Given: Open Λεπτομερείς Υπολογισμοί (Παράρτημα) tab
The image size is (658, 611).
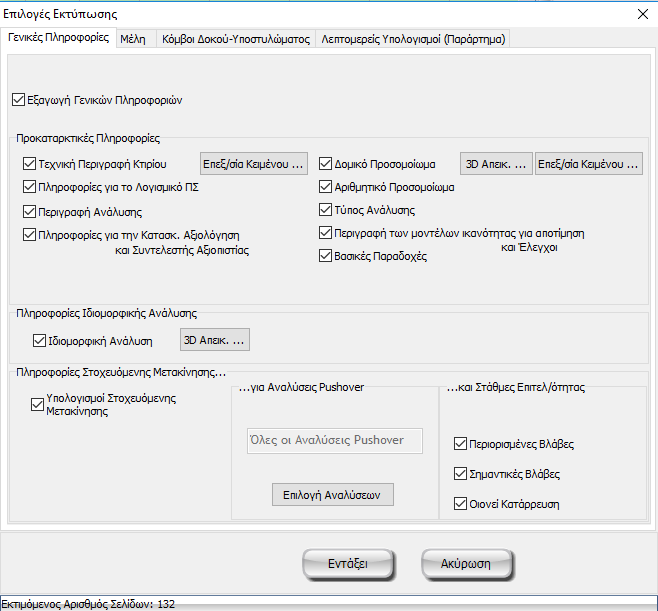Looking at the screenshot, I should point(414,38).
